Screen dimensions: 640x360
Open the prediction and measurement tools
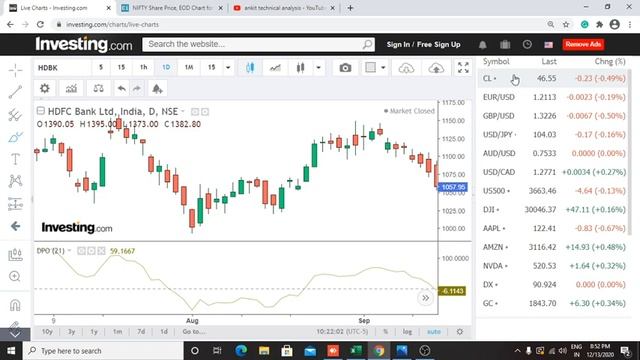16,203
